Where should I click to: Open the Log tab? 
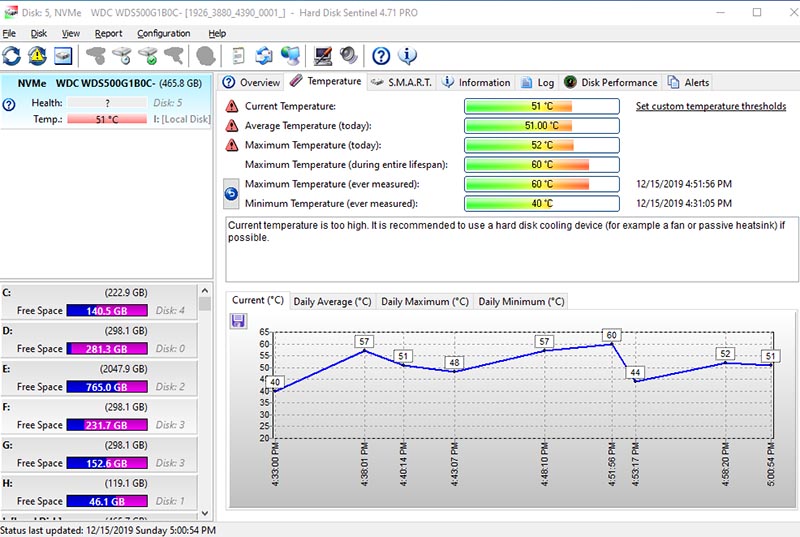click(537, 82)
